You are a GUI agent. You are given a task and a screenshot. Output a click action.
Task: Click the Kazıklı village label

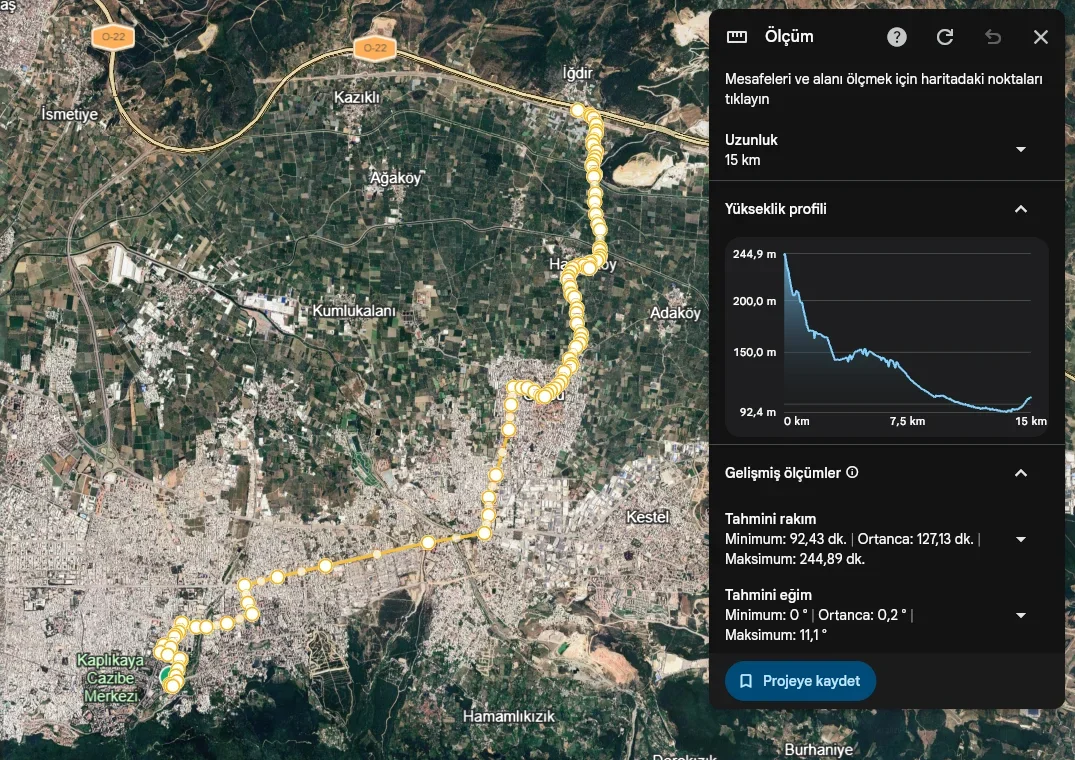click(x=357, y=97)
